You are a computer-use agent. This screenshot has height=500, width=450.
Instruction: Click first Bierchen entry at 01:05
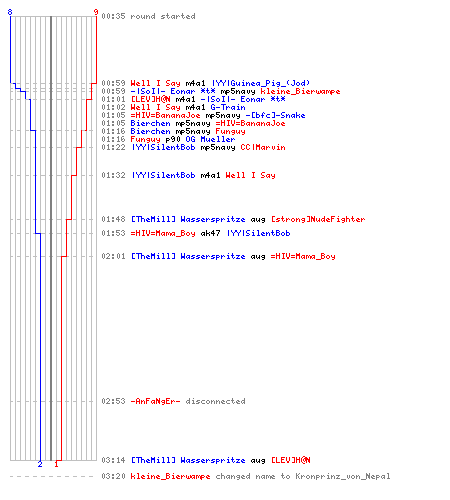150,123
